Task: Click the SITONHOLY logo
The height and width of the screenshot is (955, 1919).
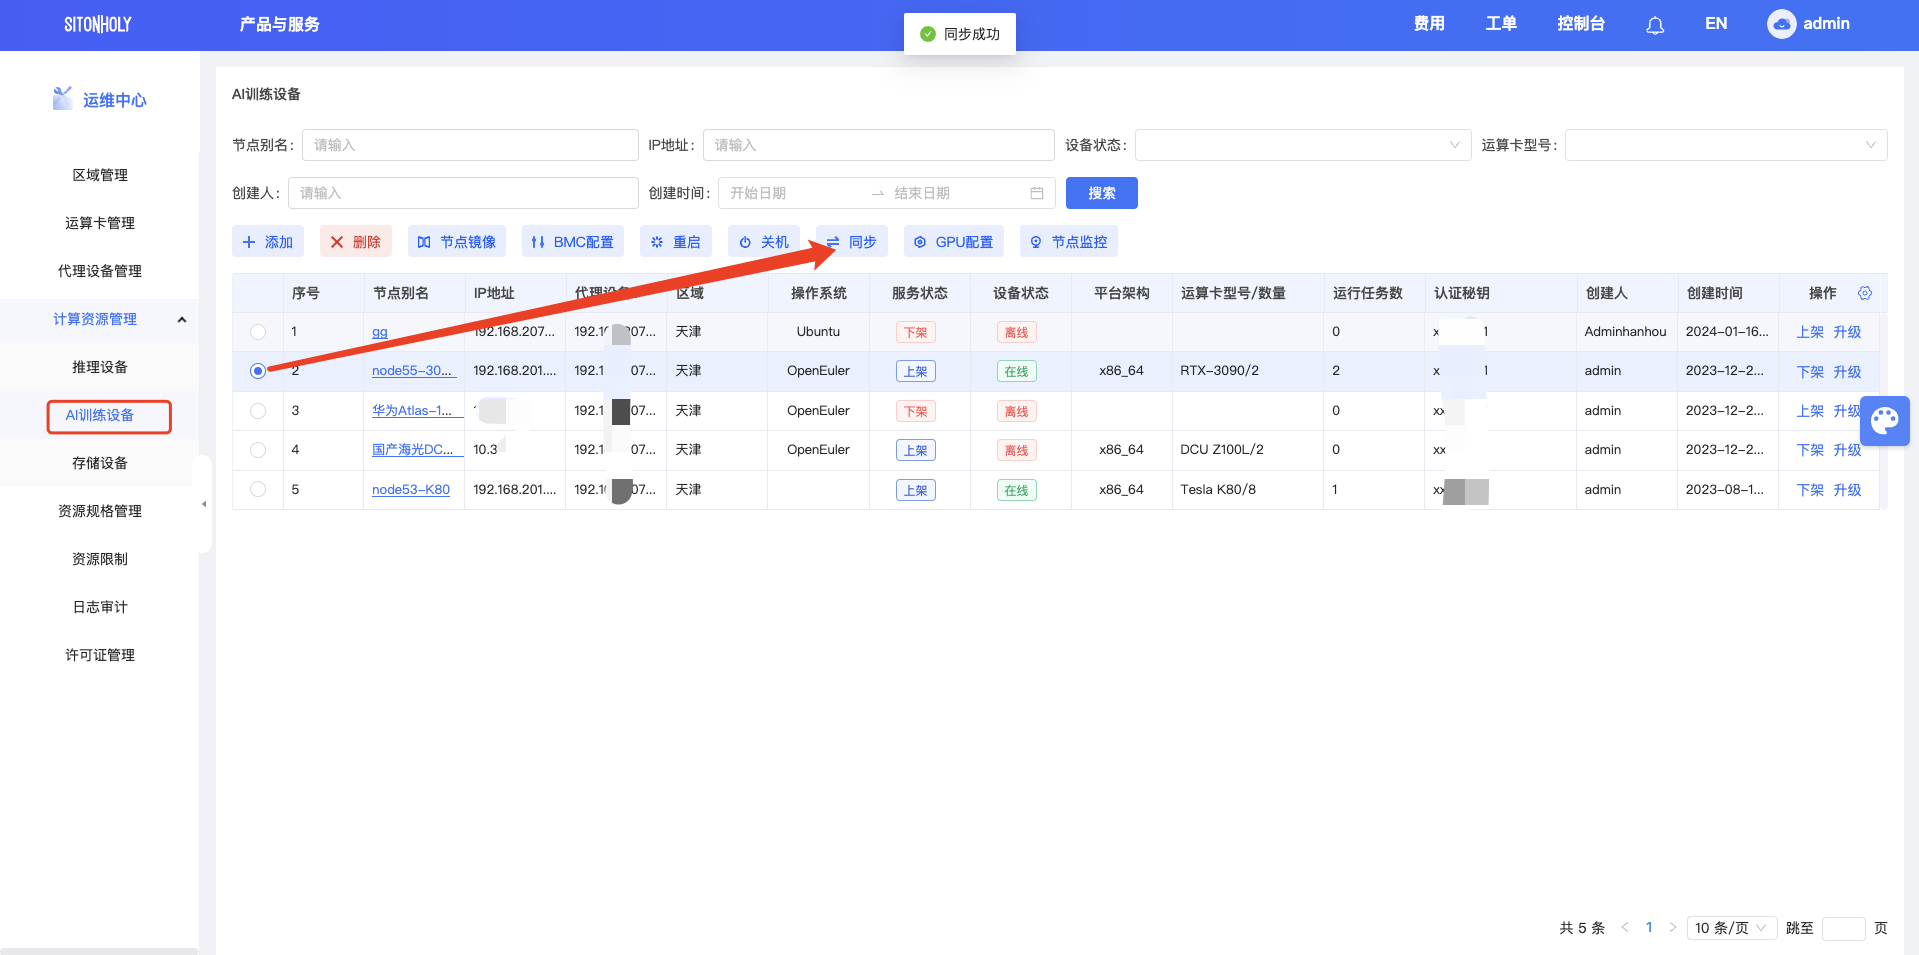Action: tap(98, 24)
